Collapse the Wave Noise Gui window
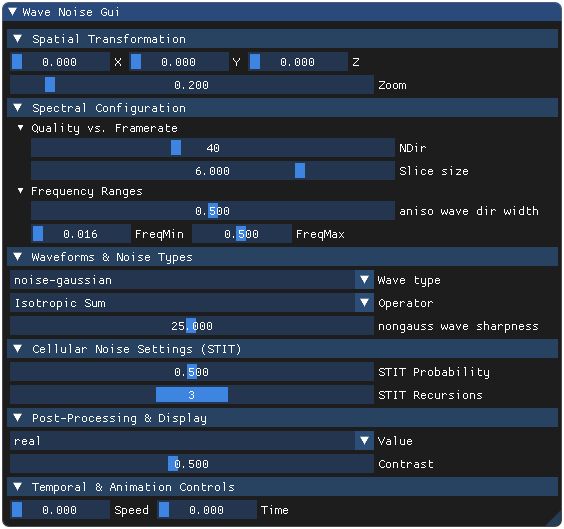This screenshot has width=564, height=529. [13, 12]
